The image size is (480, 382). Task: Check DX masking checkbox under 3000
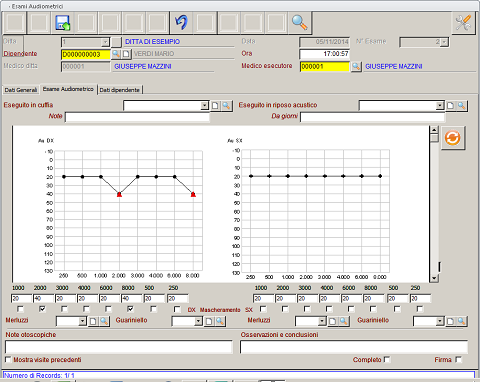pyautogui.click(x=64, y=309)
